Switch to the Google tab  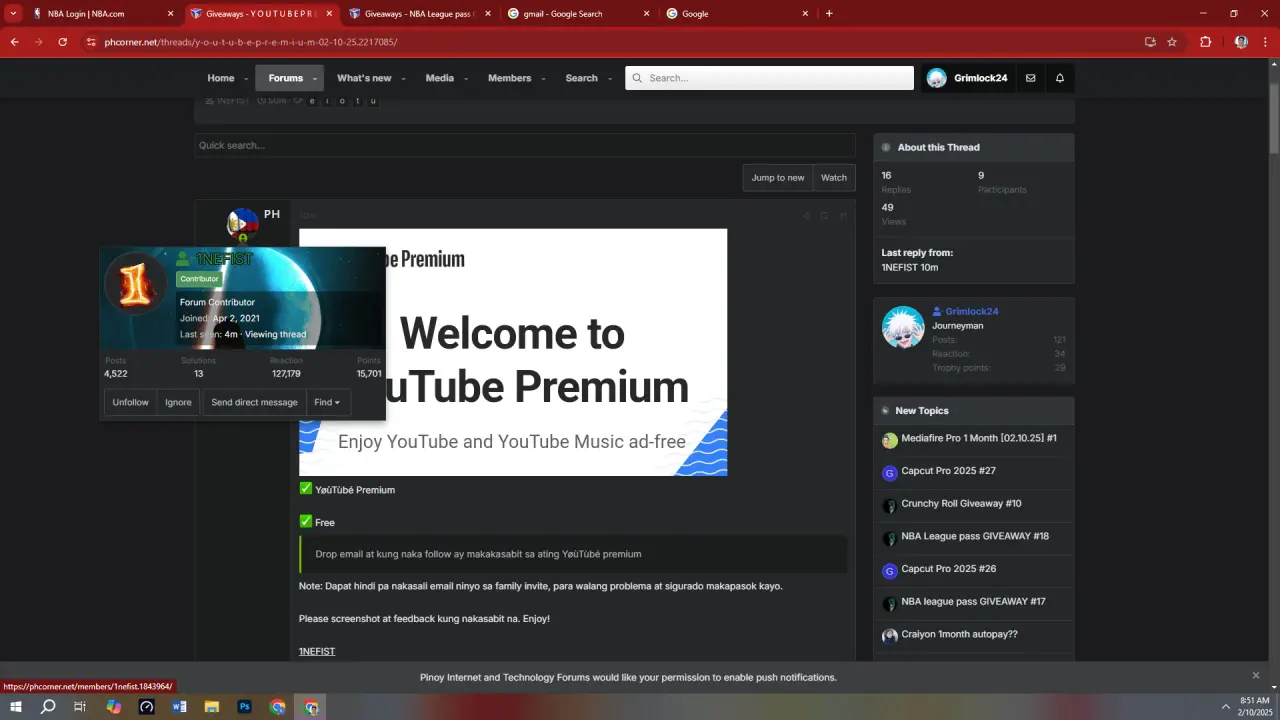pyautogui.click(x=735, y=14)
